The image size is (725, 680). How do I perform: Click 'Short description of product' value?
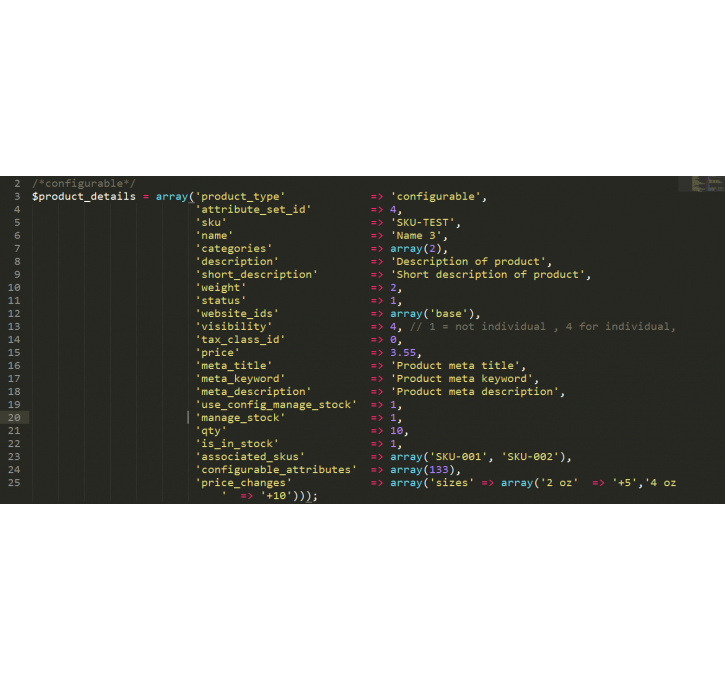coord(488,274)
